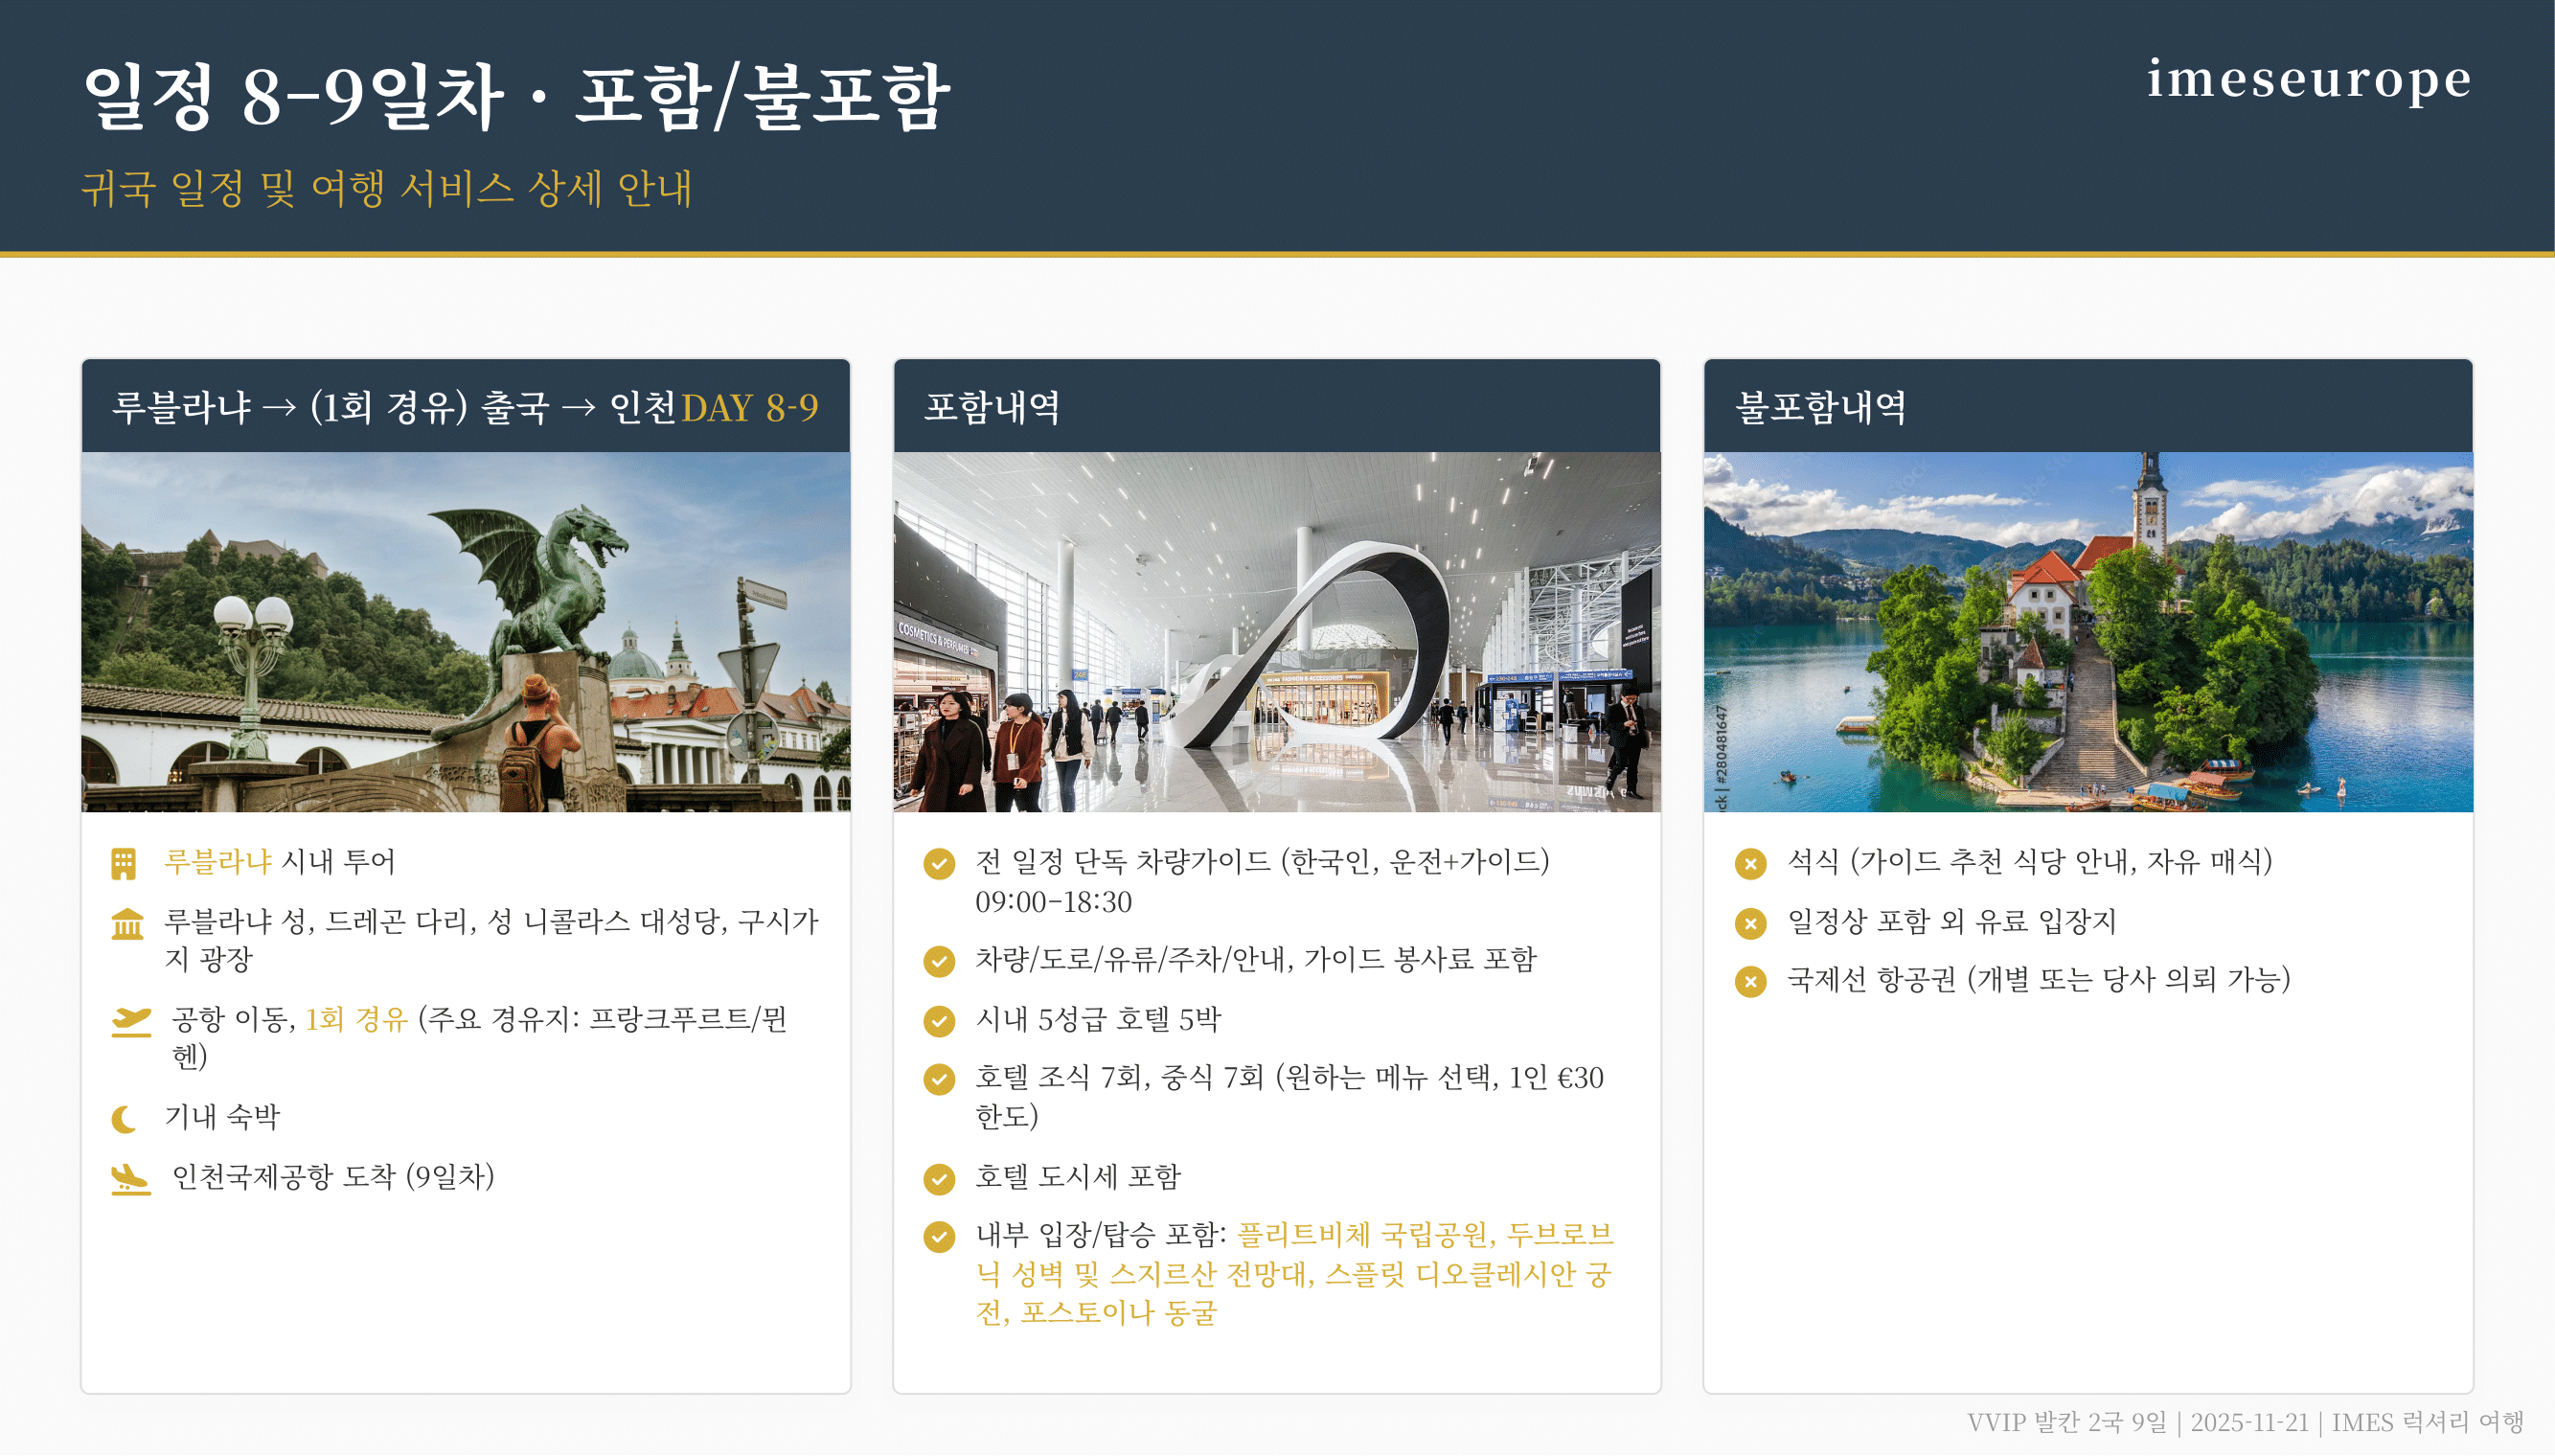This screenshot has width=2555, height=1456.
Task: Click the Lake Bled island photo
Action: [2087, 631]
